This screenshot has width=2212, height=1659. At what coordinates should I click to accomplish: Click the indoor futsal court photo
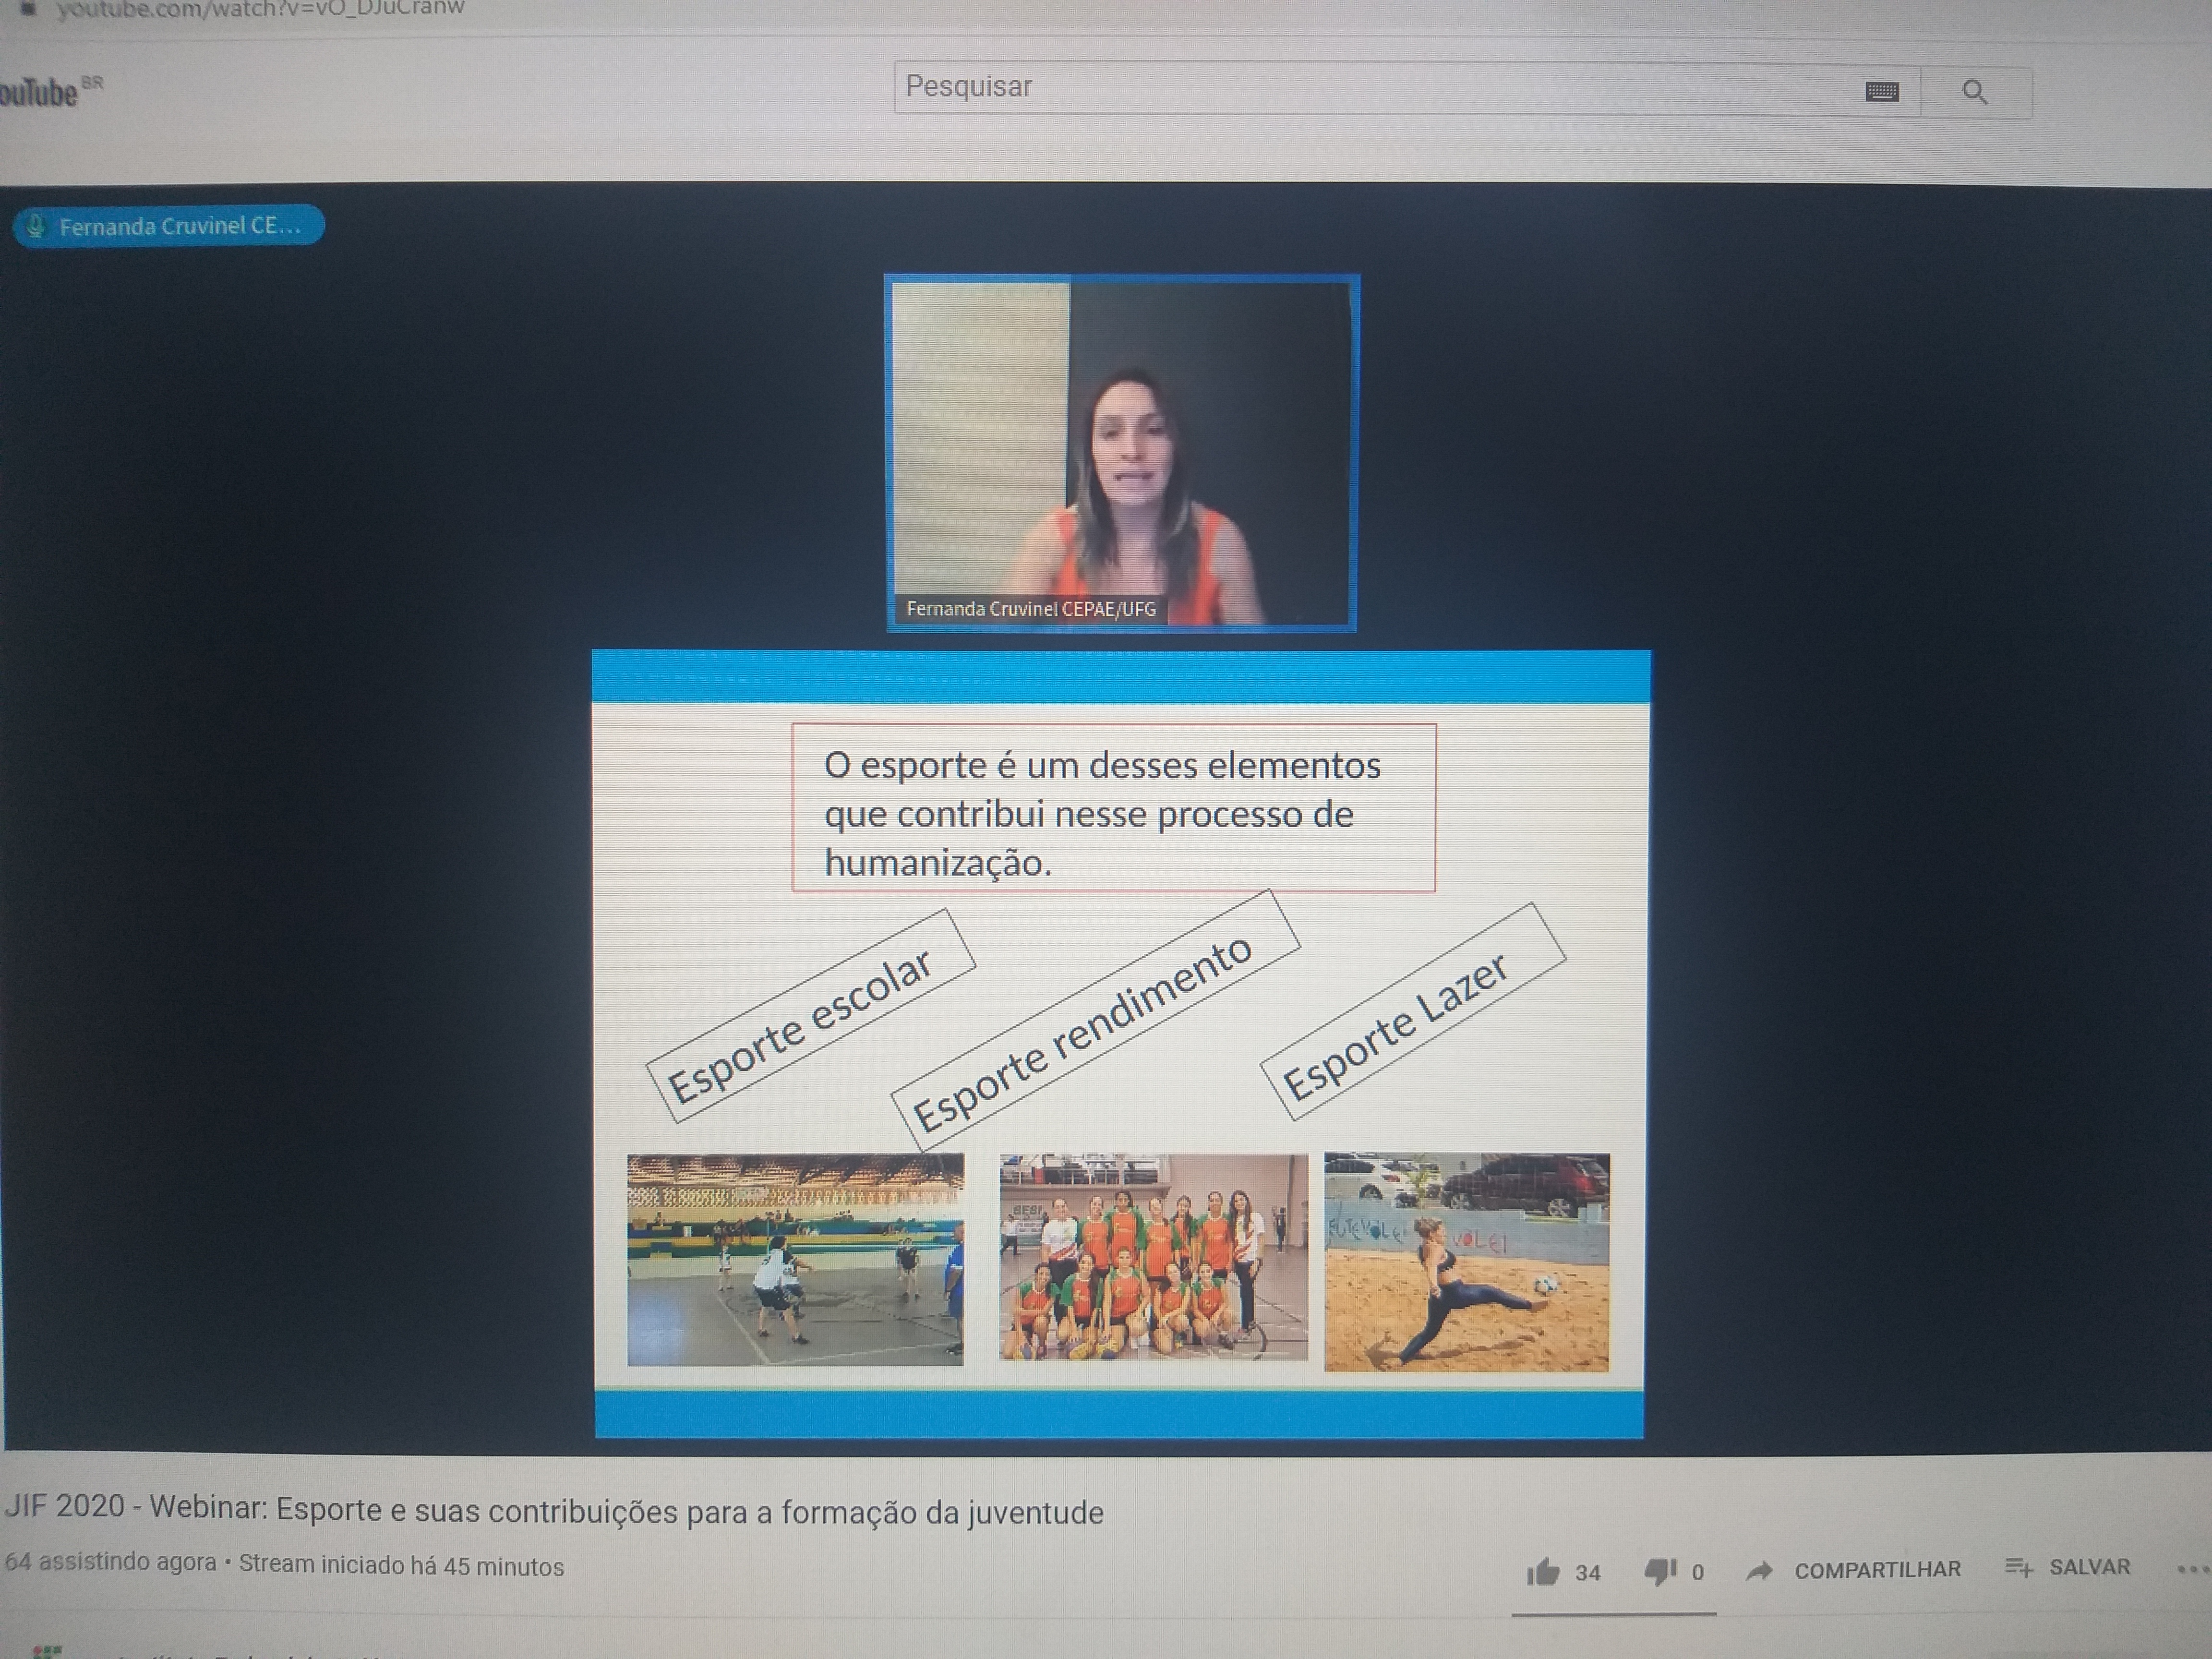tap(795, 1259)
